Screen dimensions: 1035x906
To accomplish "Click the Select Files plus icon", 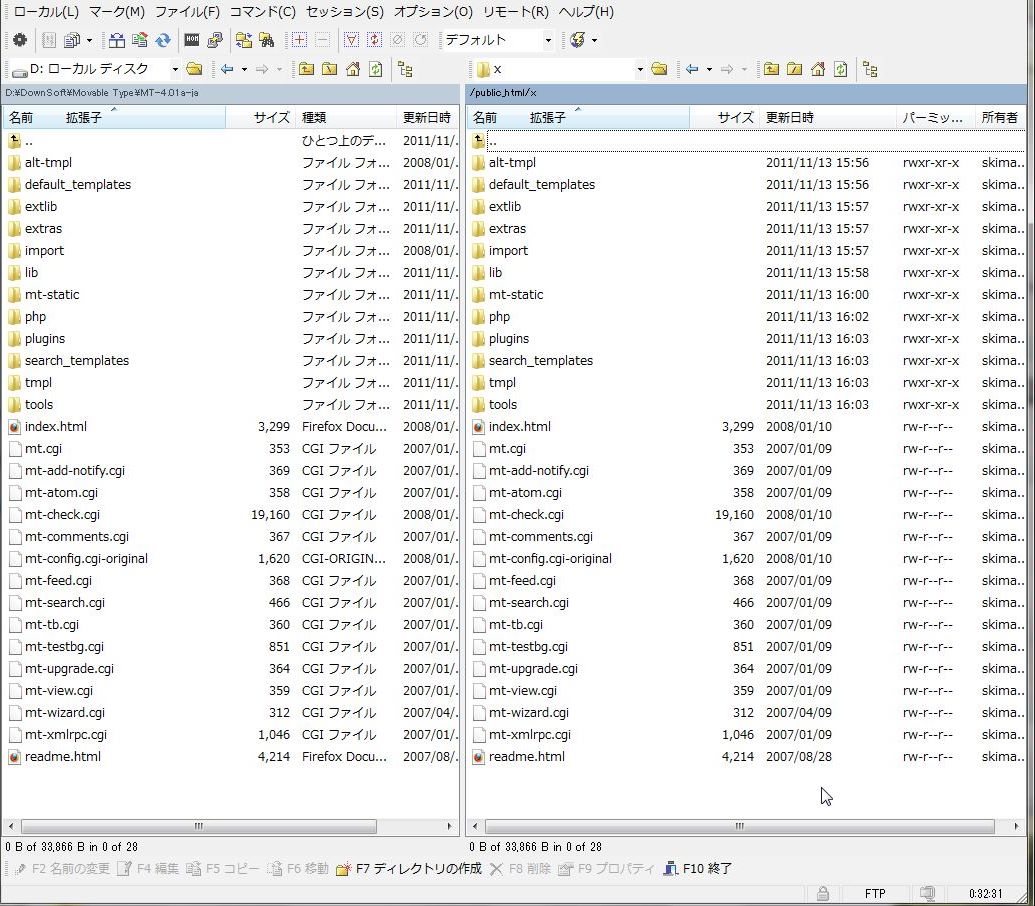I will (x=299, y=40).
